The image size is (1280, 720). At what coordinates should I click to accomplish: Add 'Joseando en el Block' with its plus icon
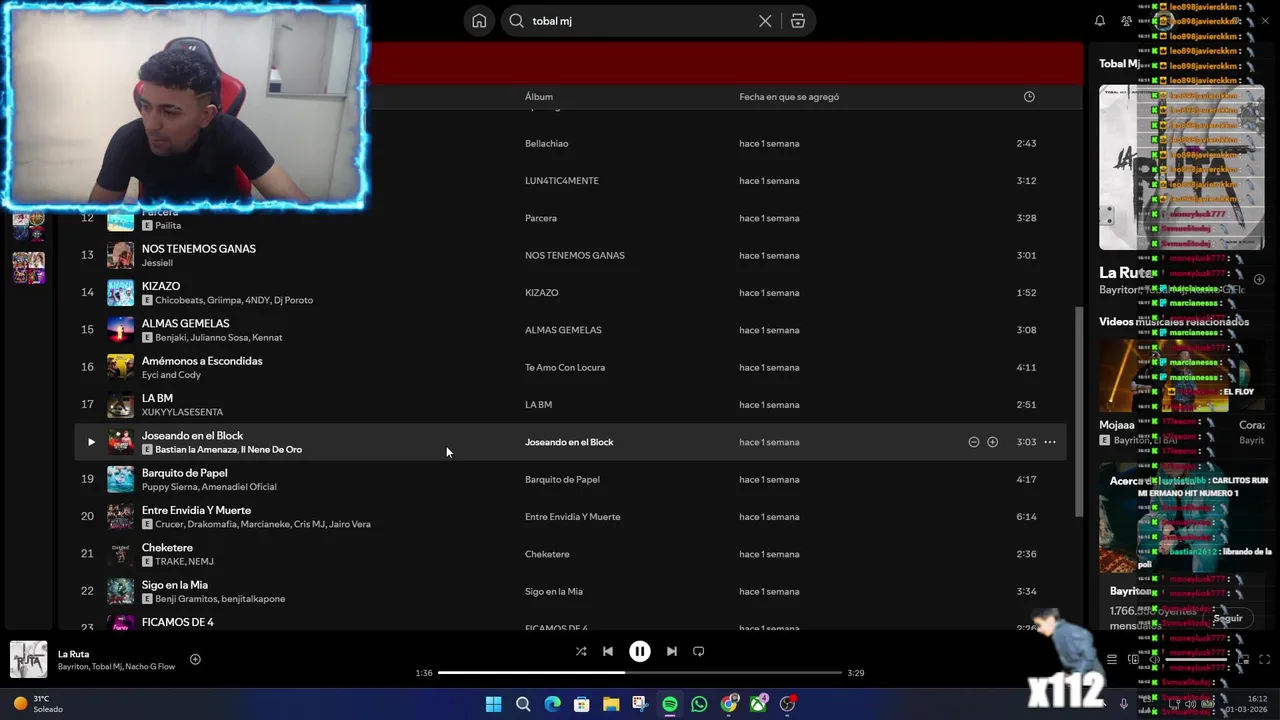[992, 442]
